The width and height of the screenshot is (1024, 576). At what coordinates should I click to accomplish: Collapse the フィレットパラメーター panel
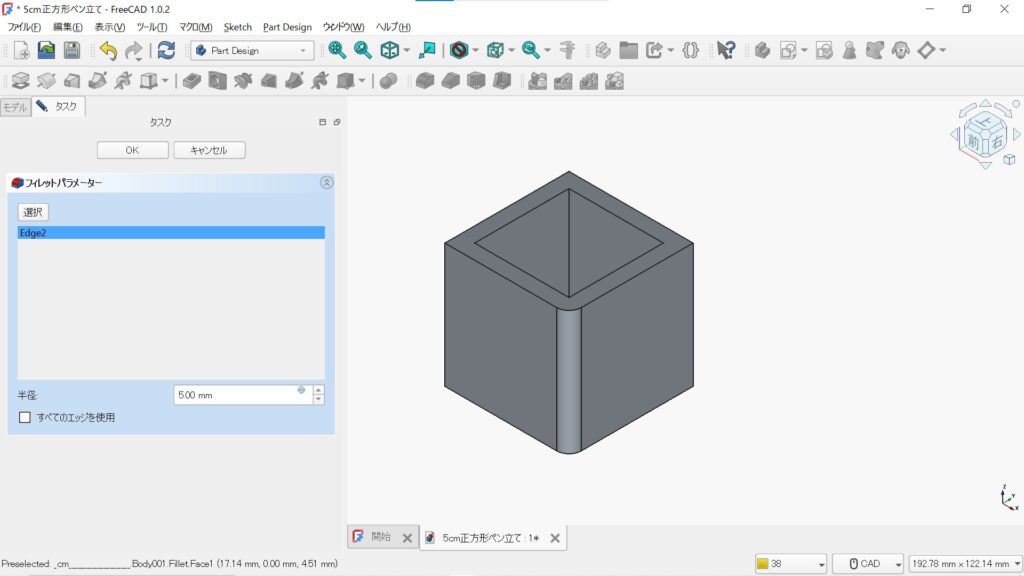[x=326, y=183]
